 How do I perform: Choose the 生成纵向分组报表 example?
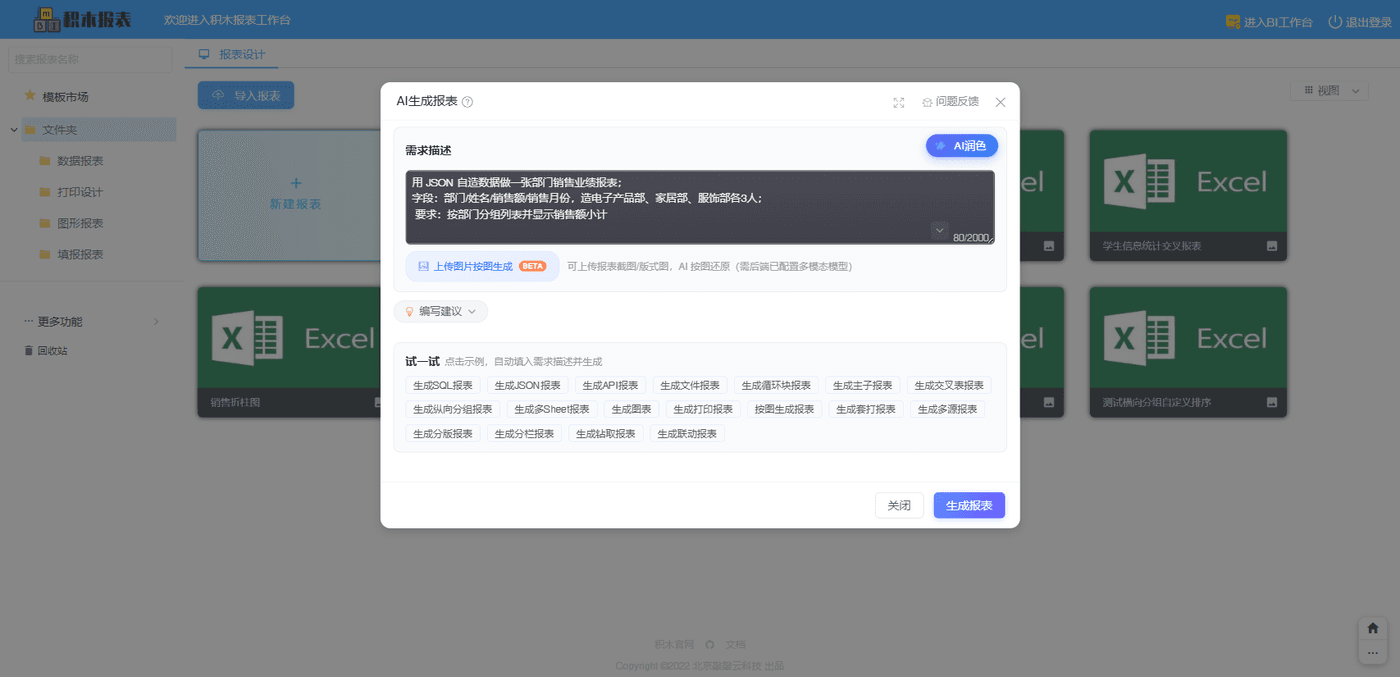coord(453,409)
